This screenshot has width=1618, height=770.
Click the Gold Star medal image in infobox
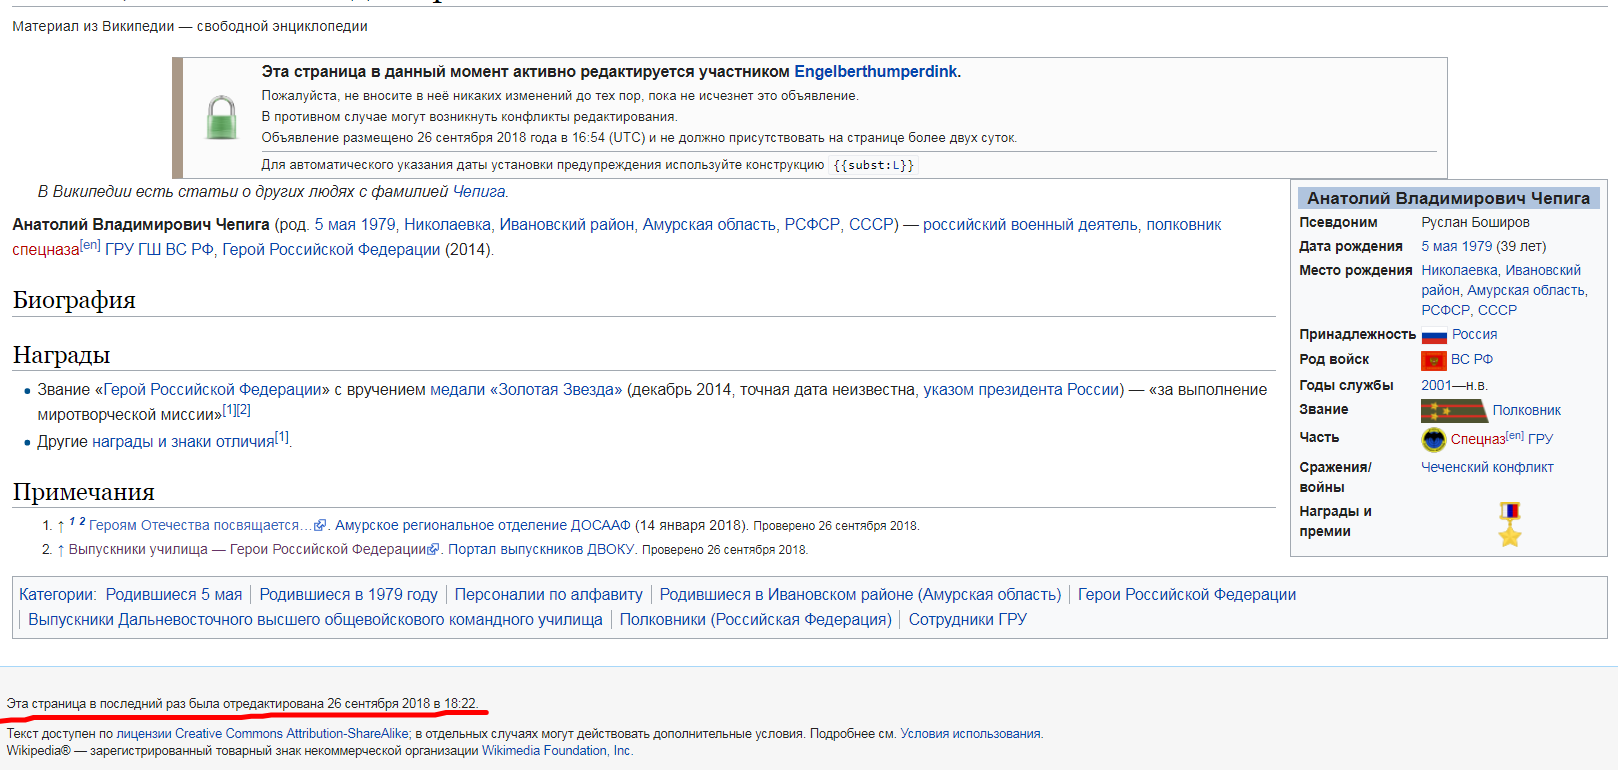point(1509,524)
